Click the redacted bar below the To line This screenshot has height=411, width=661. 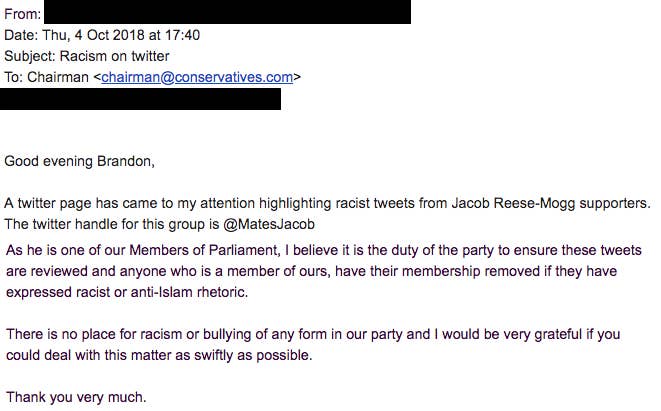pyautogui.click(x=140, y=99)
